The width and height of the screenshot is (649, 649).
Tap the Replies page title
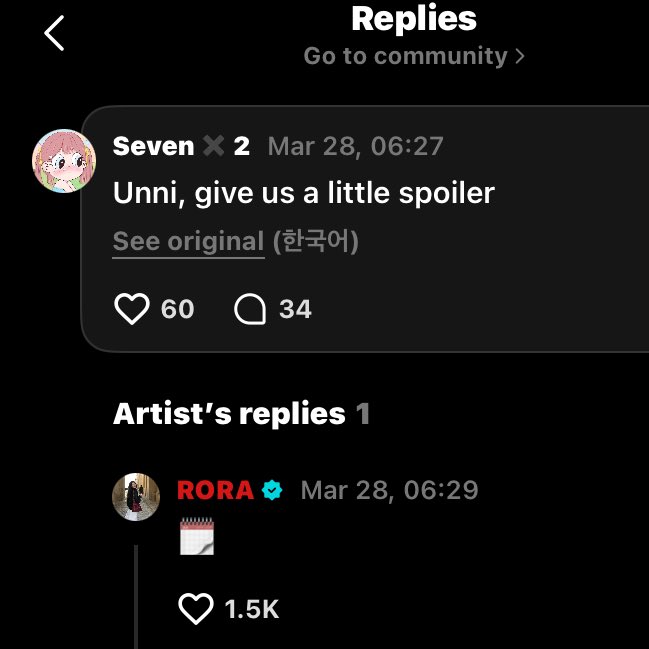click(x=414, y=18)
